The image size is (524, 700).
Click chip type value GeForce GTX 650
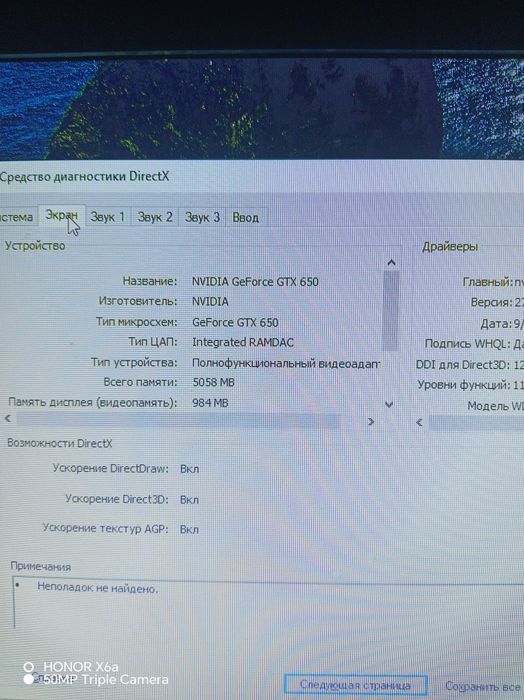tap(235, 322)
